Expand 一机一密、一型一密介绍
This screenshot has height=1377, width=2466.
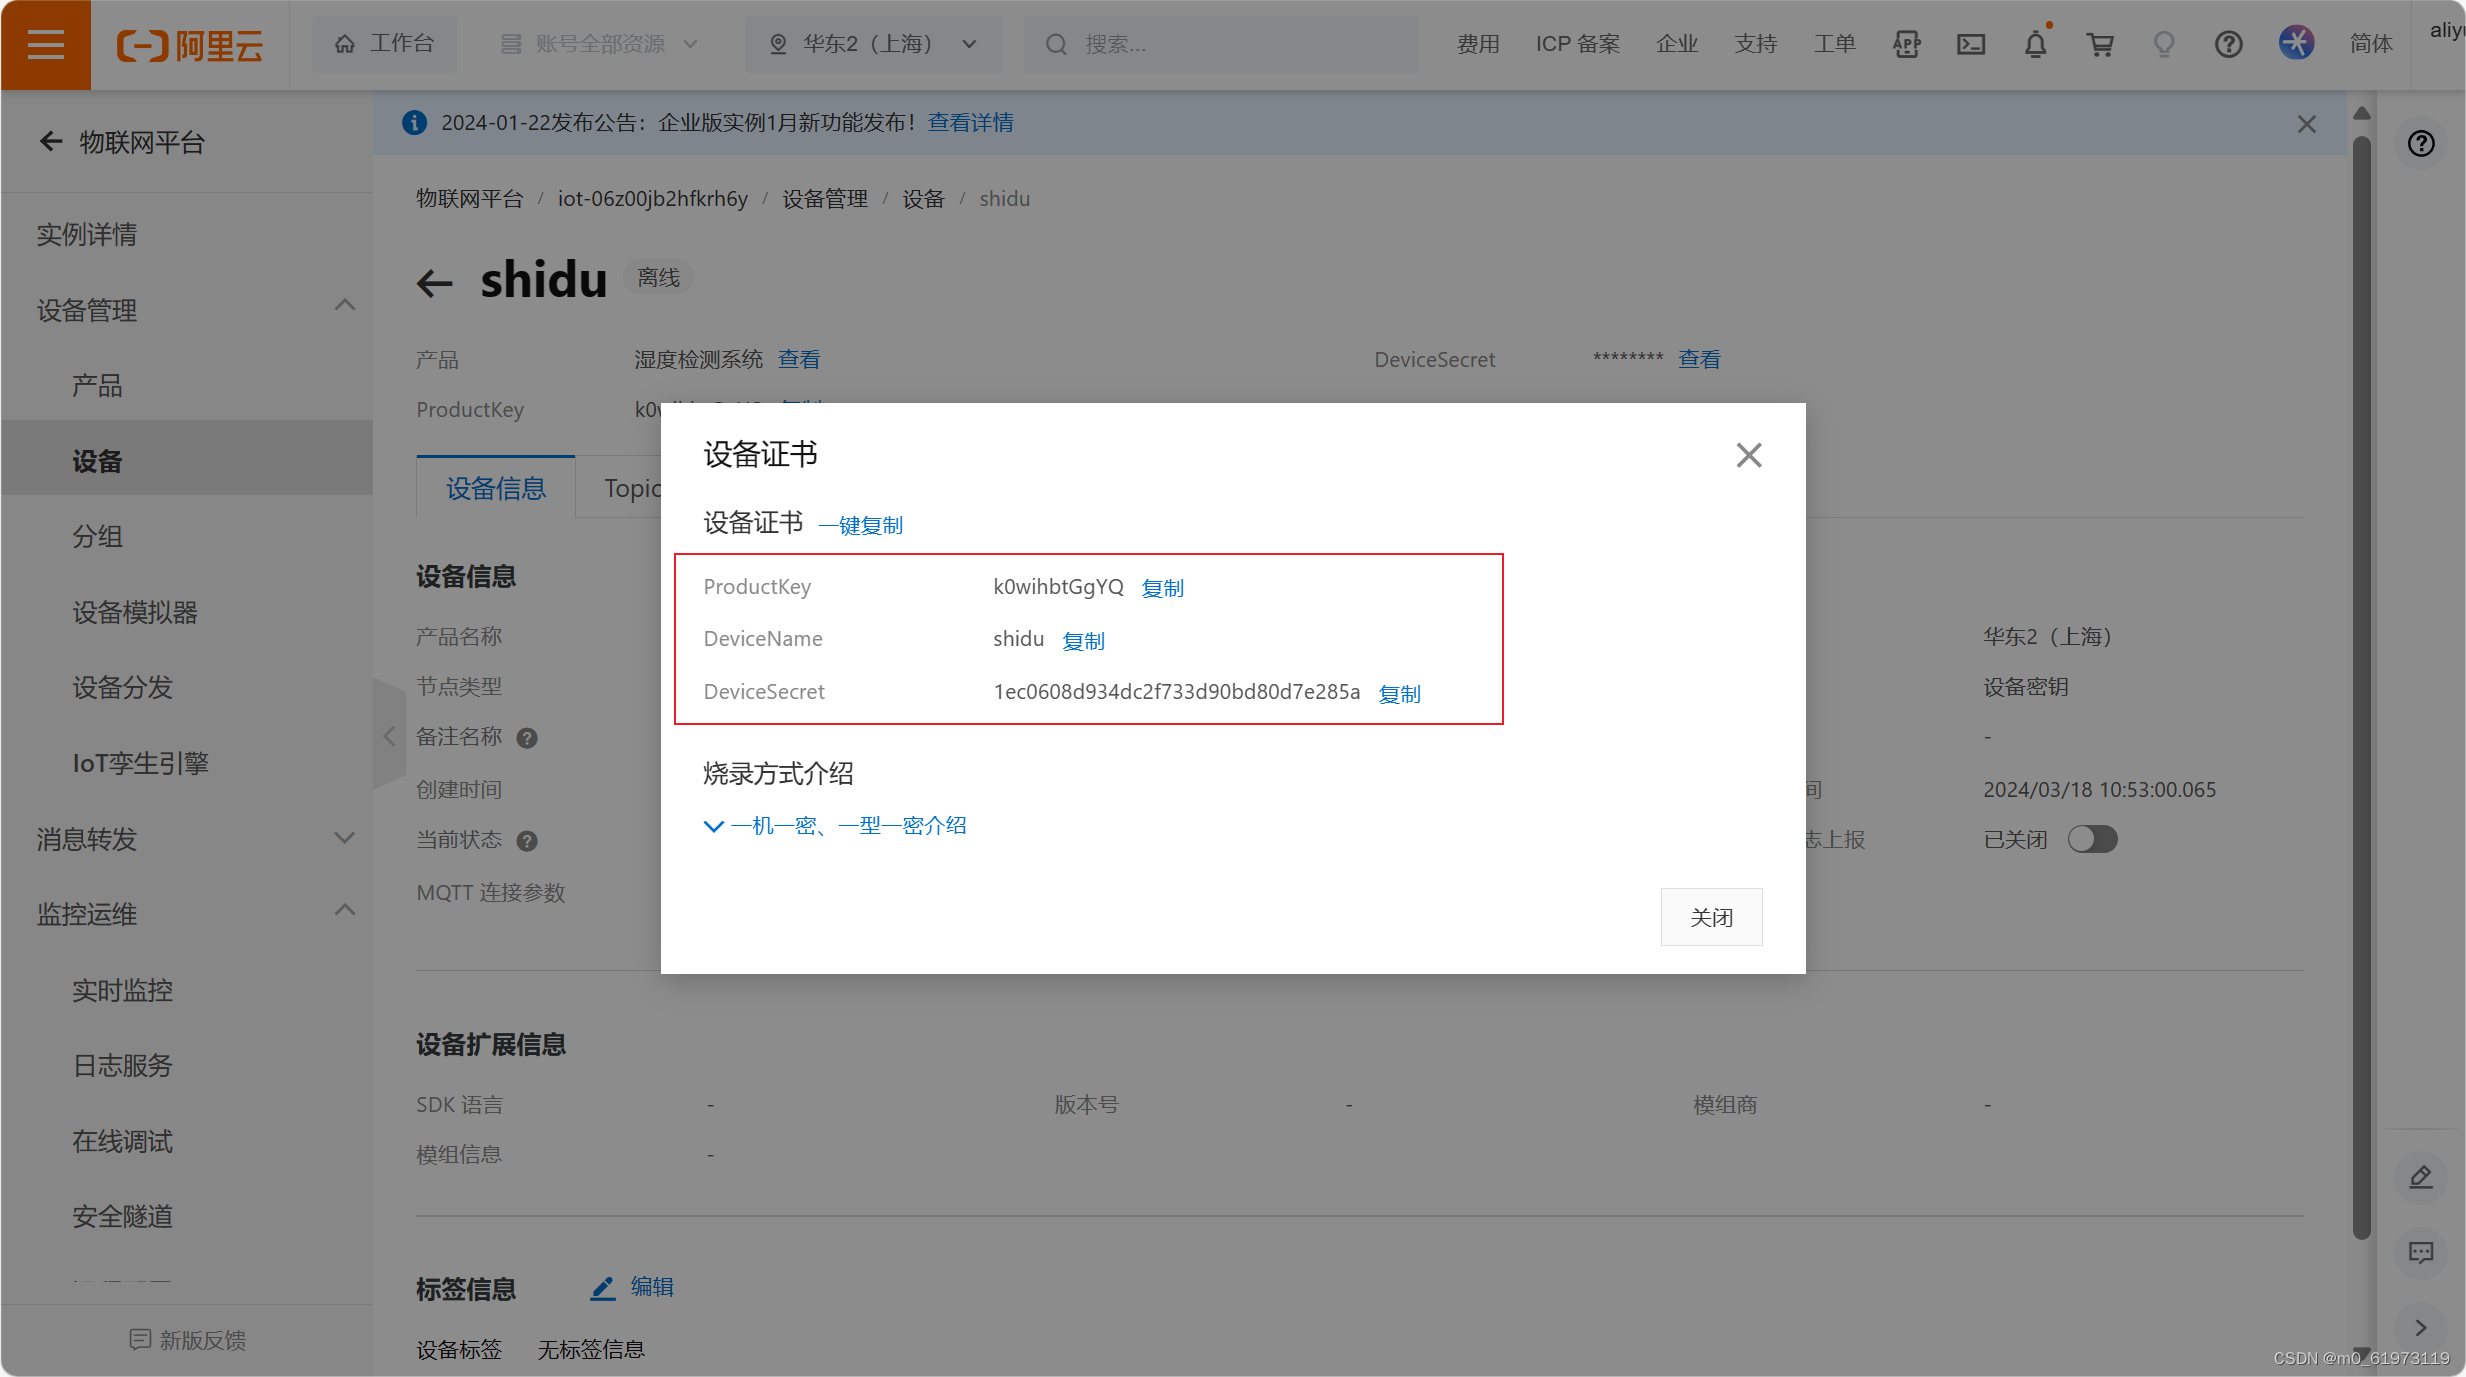click(836, 826)
